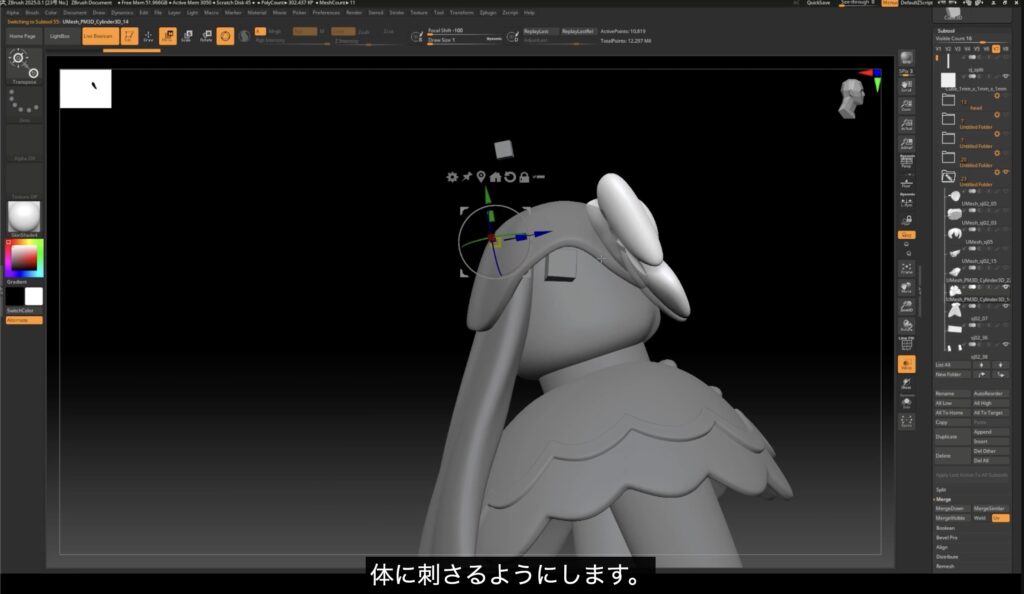Click the white reference thumbnail in the viewport
The height and width of the screenshot is (594, 1024).
point(86,89)
